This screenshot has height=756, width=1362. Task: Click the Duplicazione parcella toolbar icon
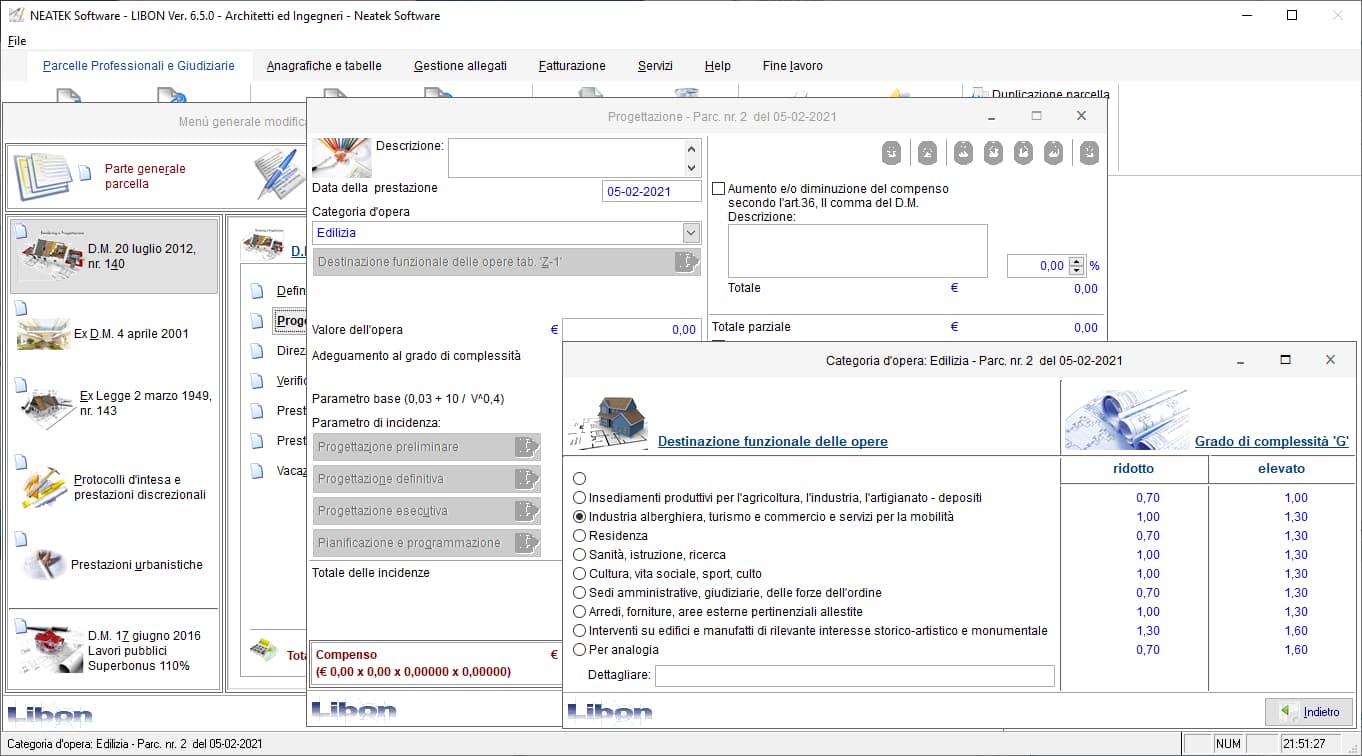click(x=979, y=95)
